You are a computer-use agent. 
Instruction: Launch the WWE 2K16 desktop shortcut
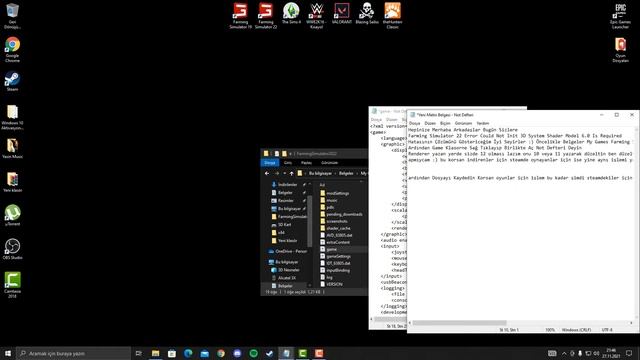click(x=316, y=16)
